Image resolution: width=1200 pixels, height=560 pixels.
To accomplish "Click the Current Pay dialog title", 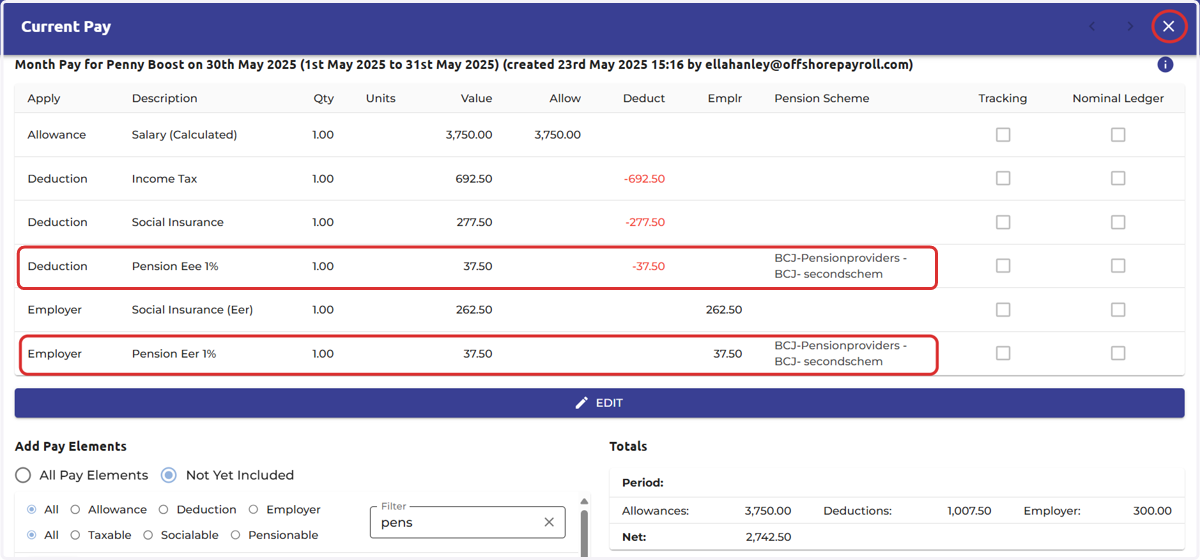I will tap(66, 27).
